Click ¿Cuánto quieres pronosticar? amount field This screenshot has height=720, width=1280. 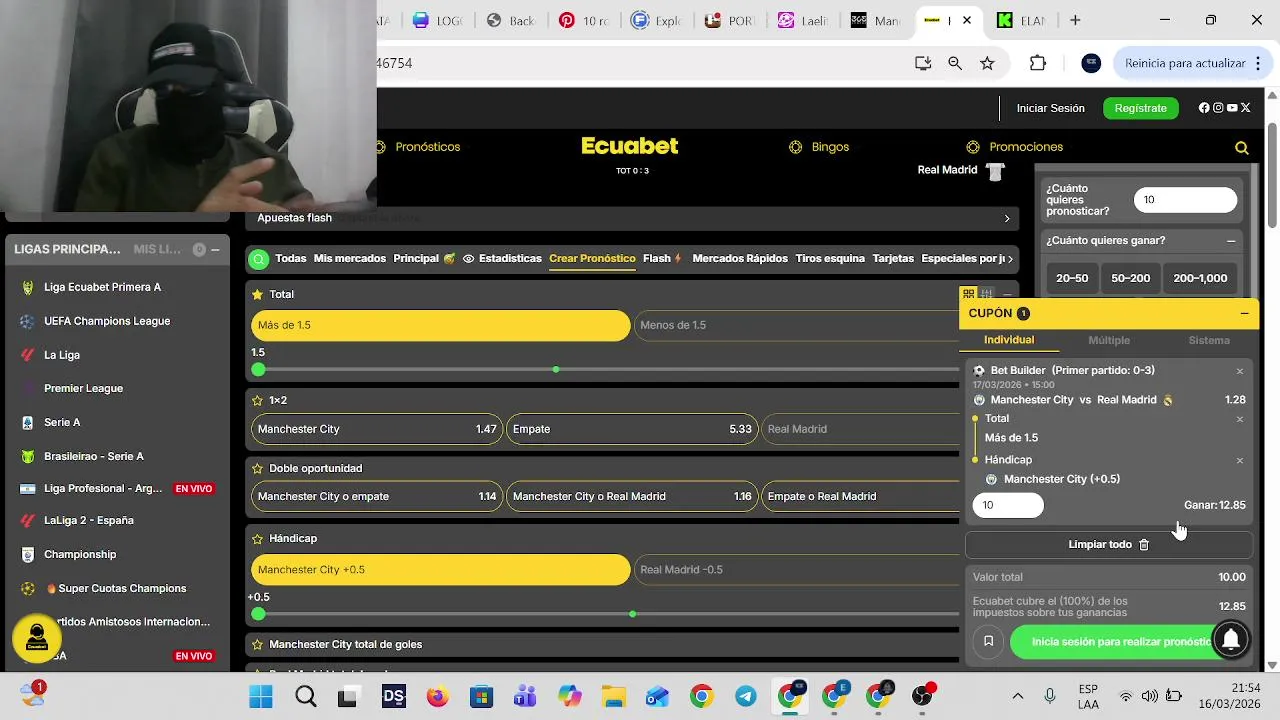[1185, 200]
